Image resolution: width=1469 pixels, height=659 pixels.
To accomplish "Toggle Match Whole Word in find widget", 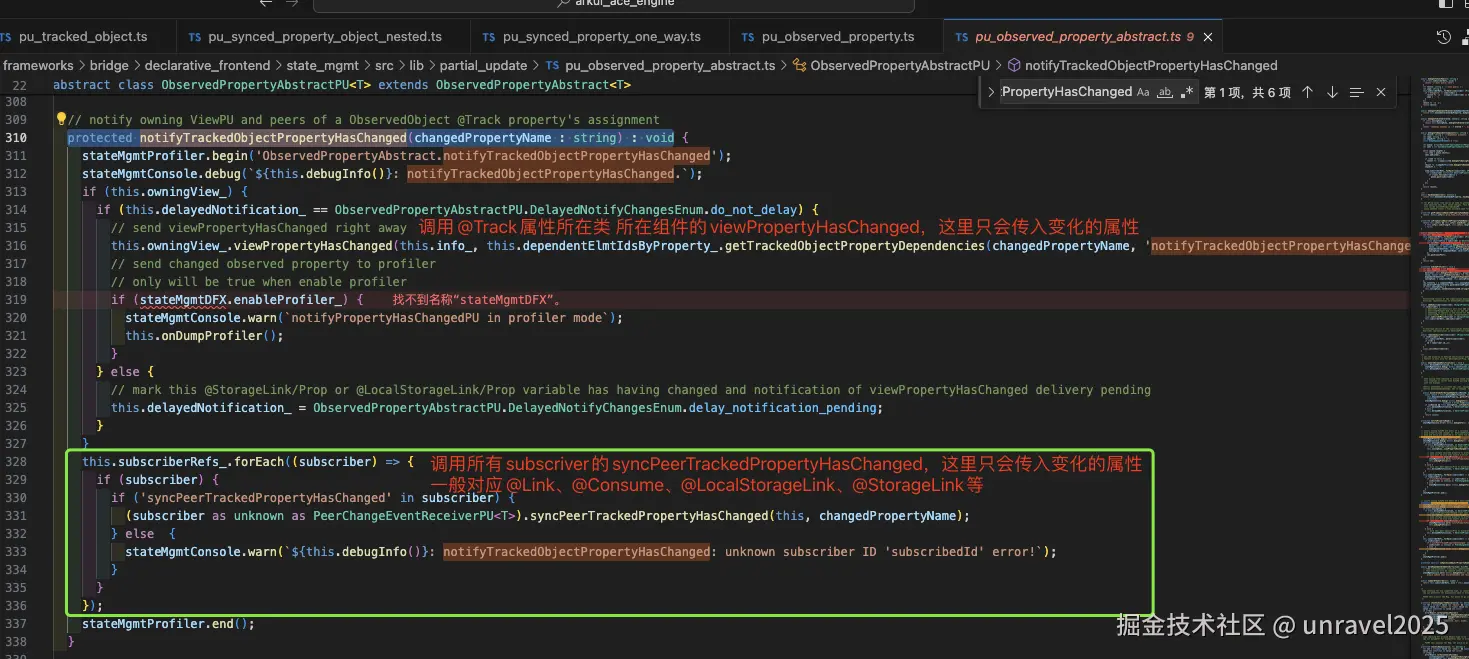I will coord(1165,92).
